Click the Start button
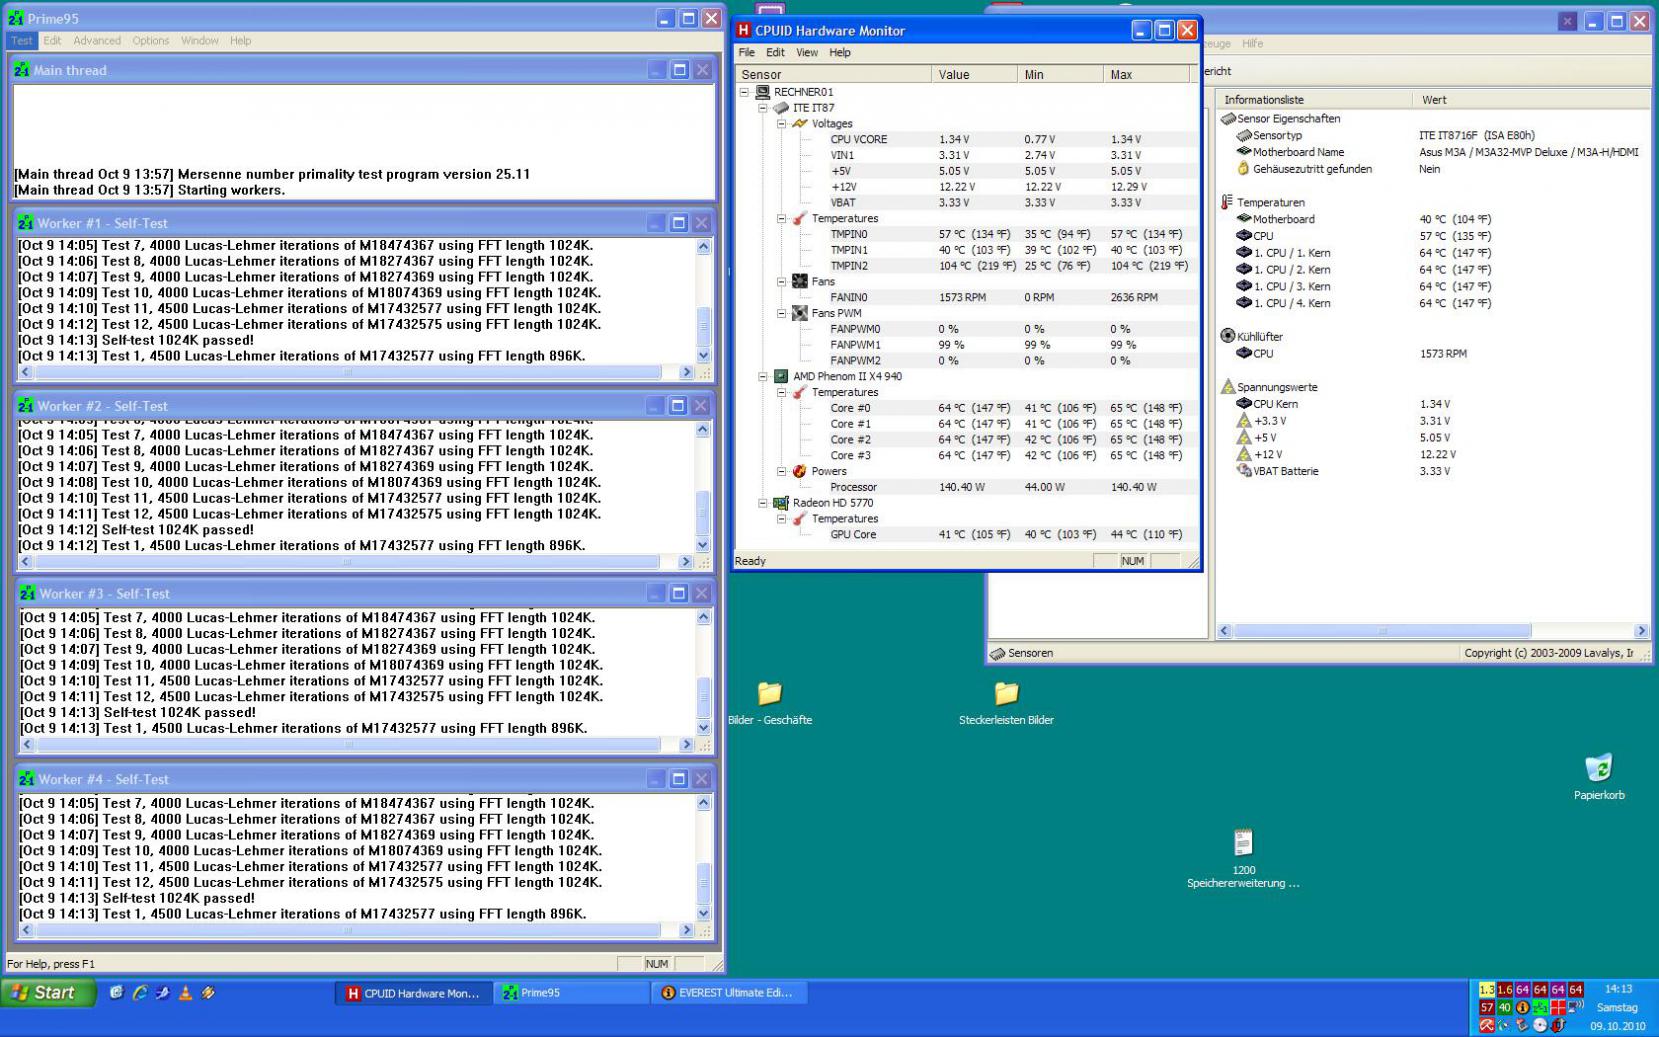 [48, 993]
